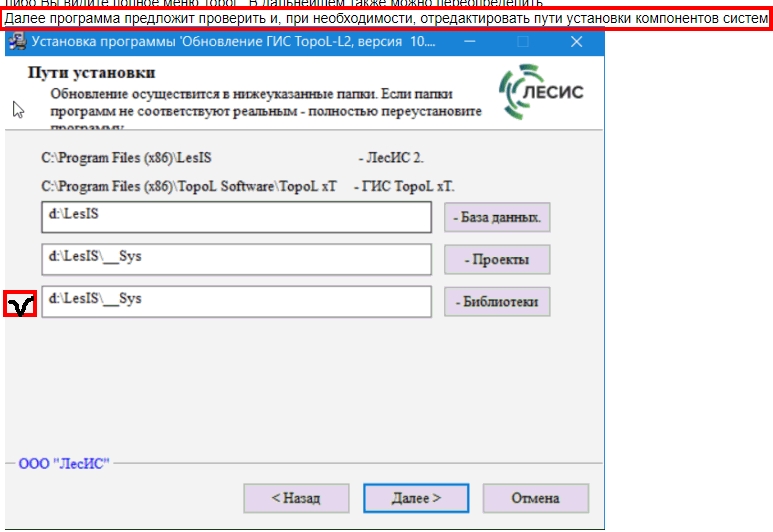Click the '- ГИС TopoL xT.' label
This screenshot has height=532, width=773.
coord(404,186)
